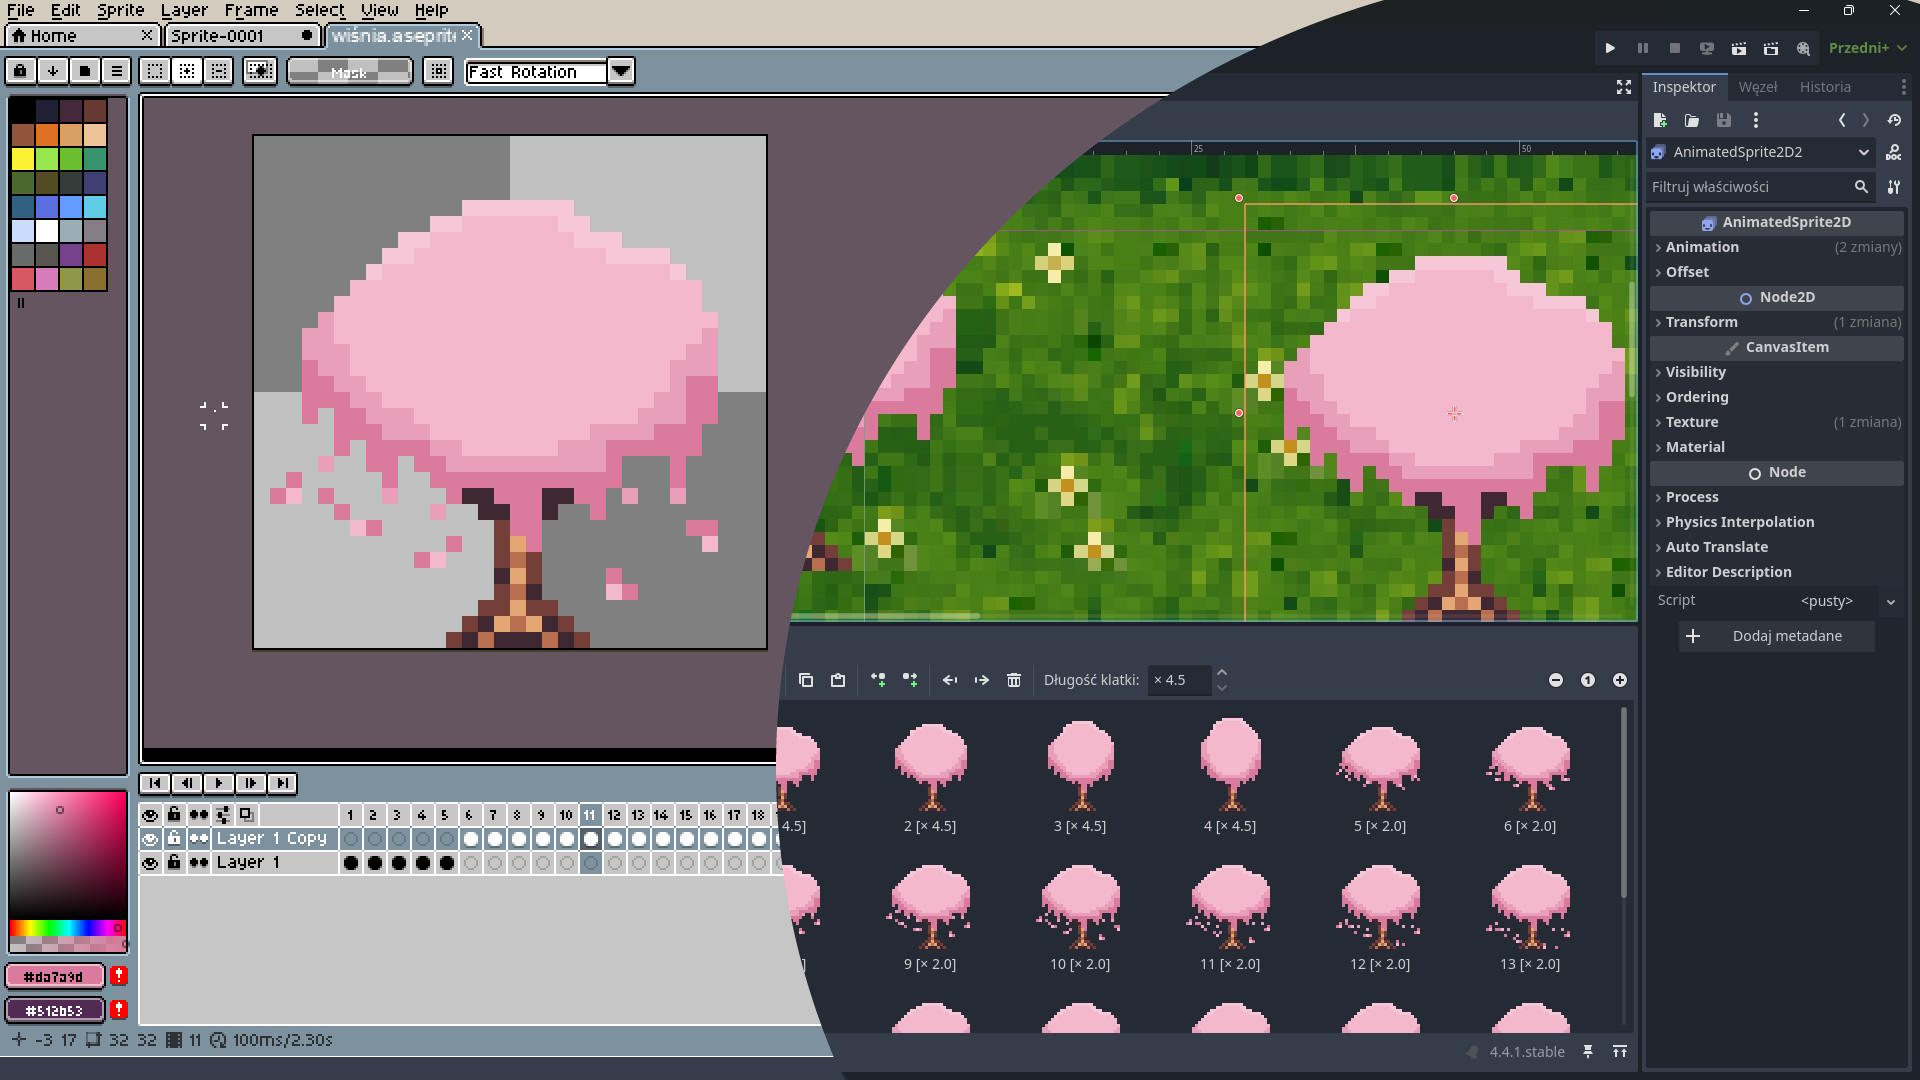
Task: Switch to the Historia tab
Action: 1824,87
